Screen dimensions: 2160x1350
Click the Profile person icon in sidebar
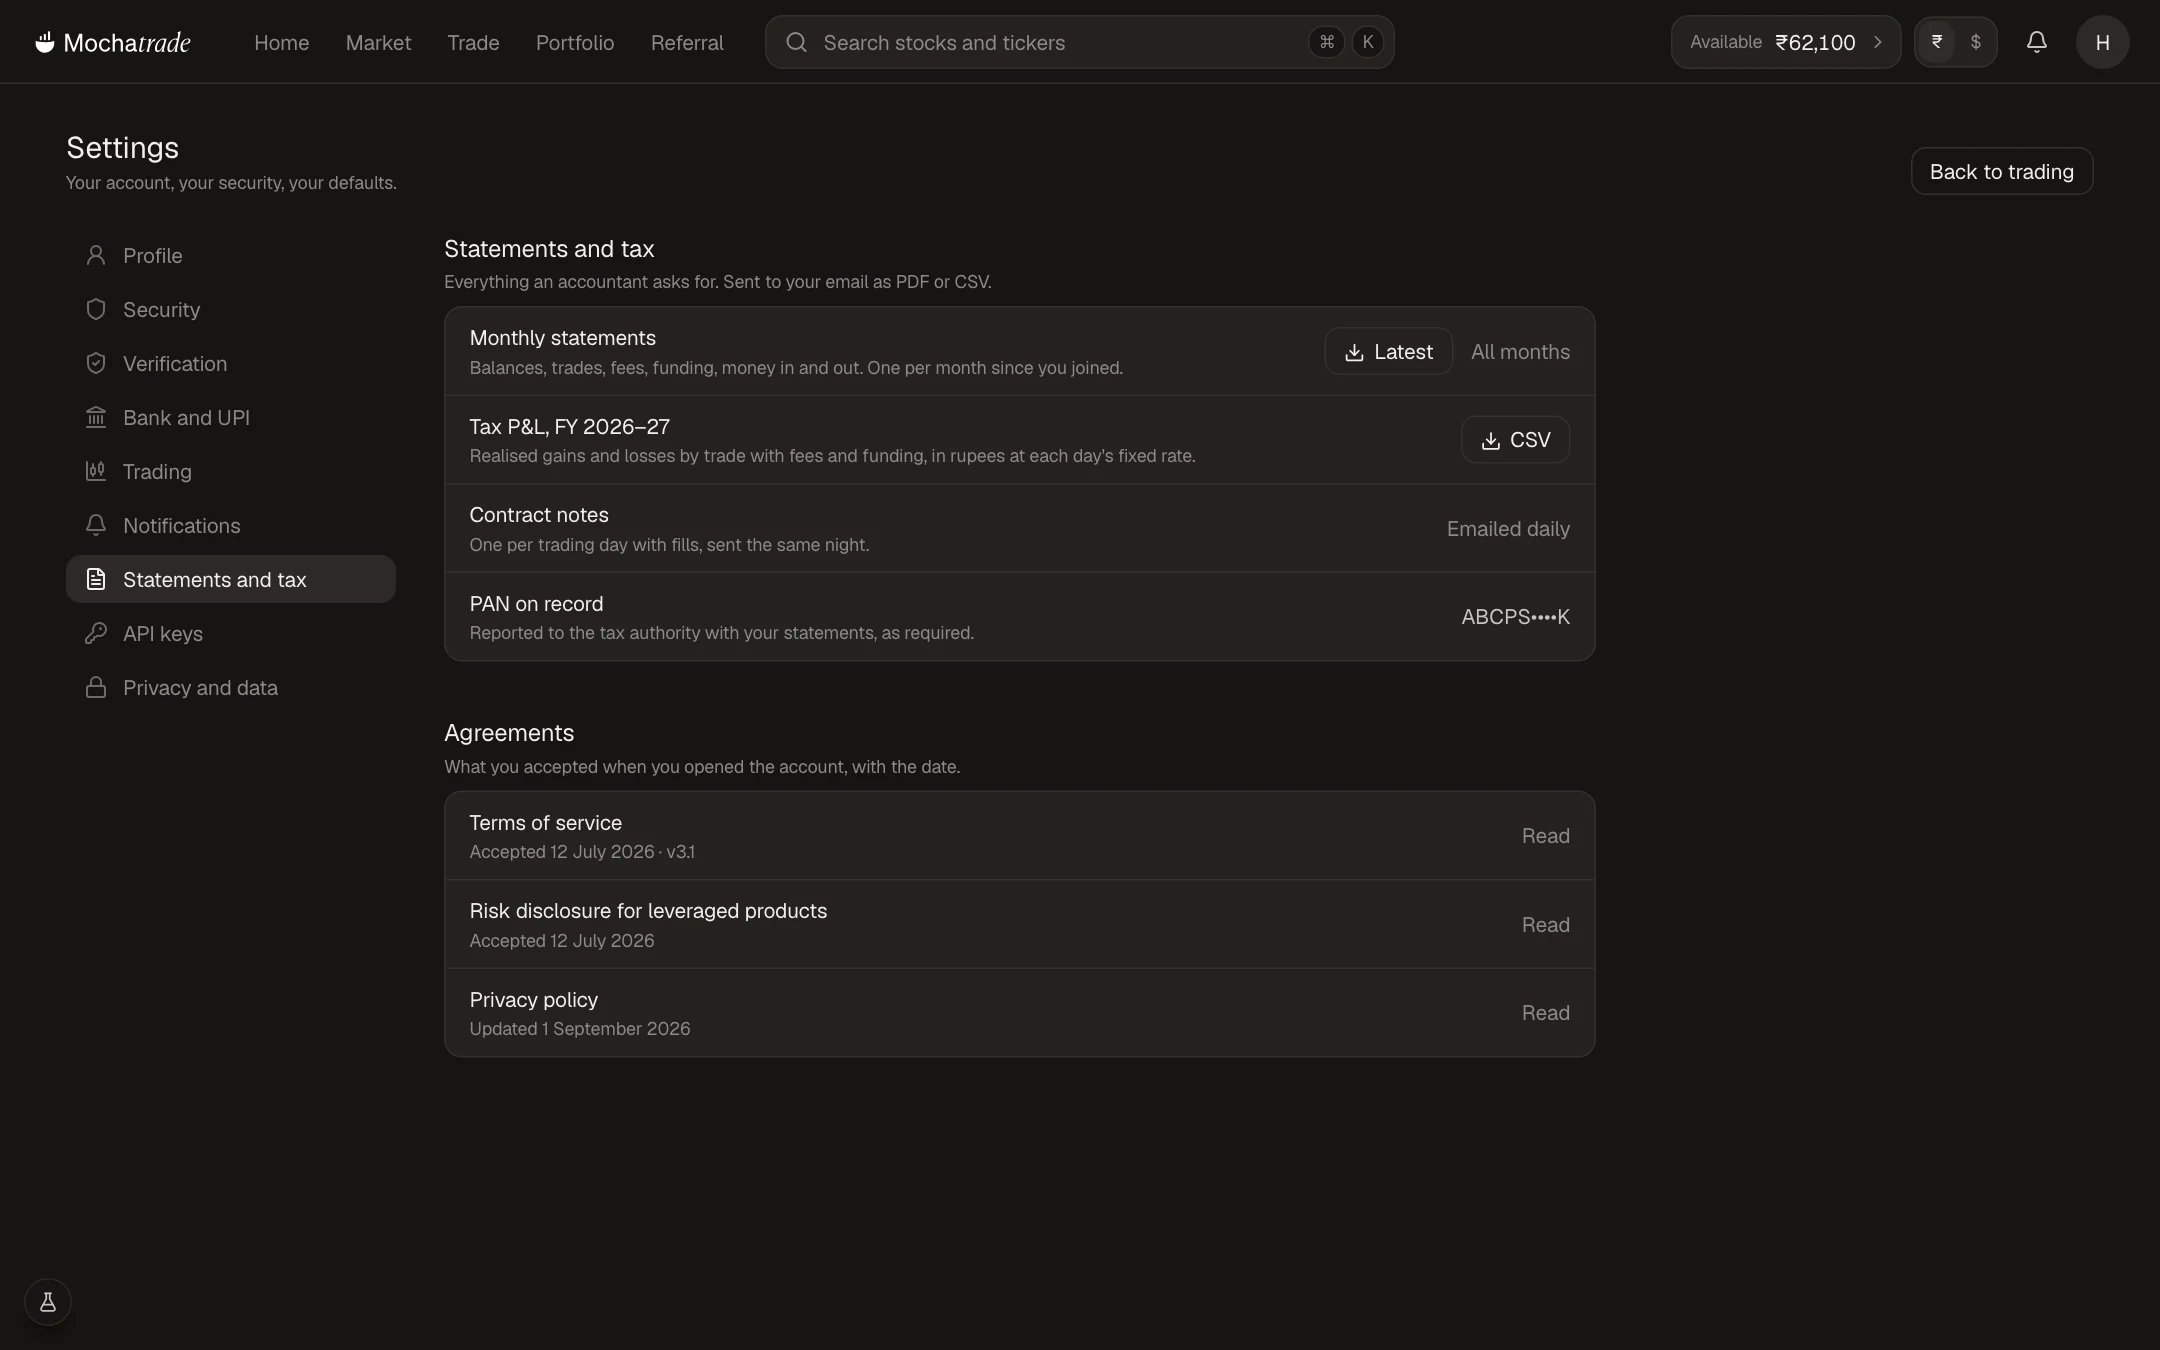click(x=96, y=255)
